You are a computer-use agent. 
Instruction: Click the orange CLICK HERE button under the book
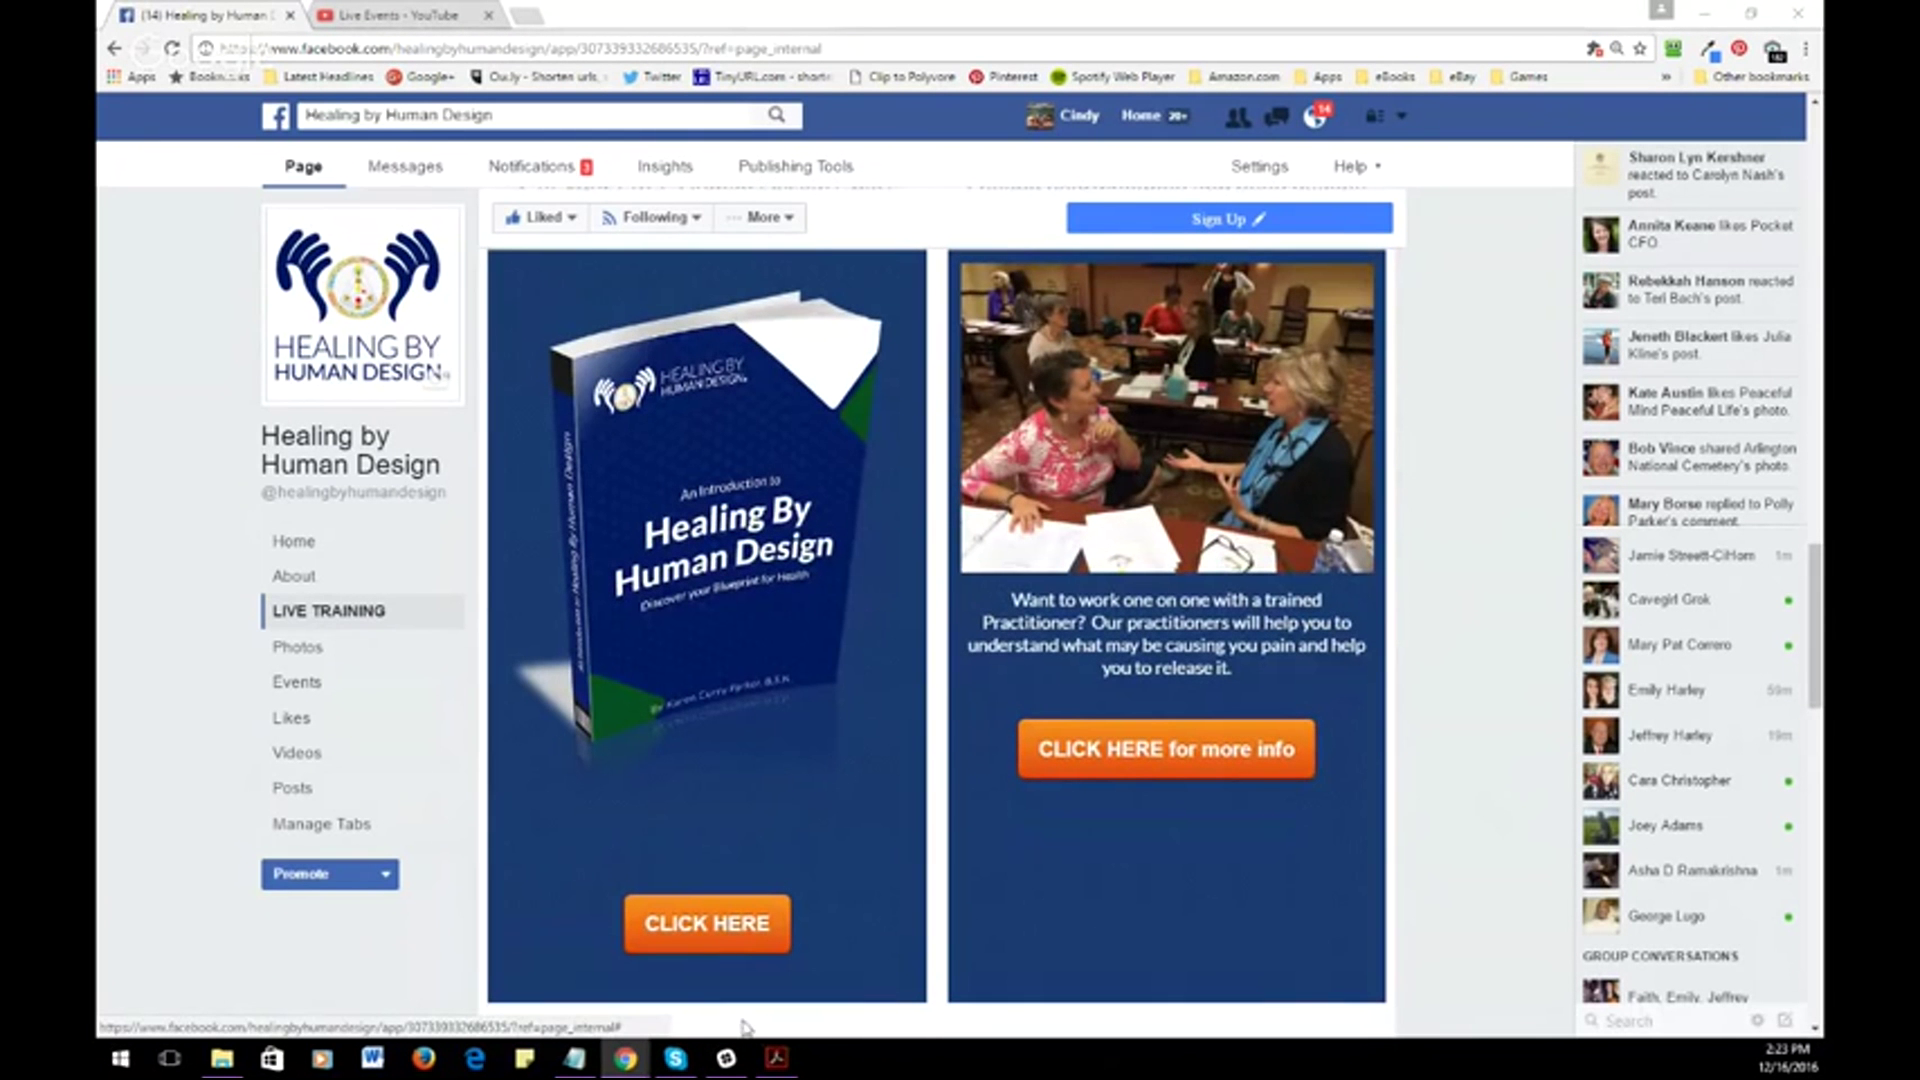(707, 923)
